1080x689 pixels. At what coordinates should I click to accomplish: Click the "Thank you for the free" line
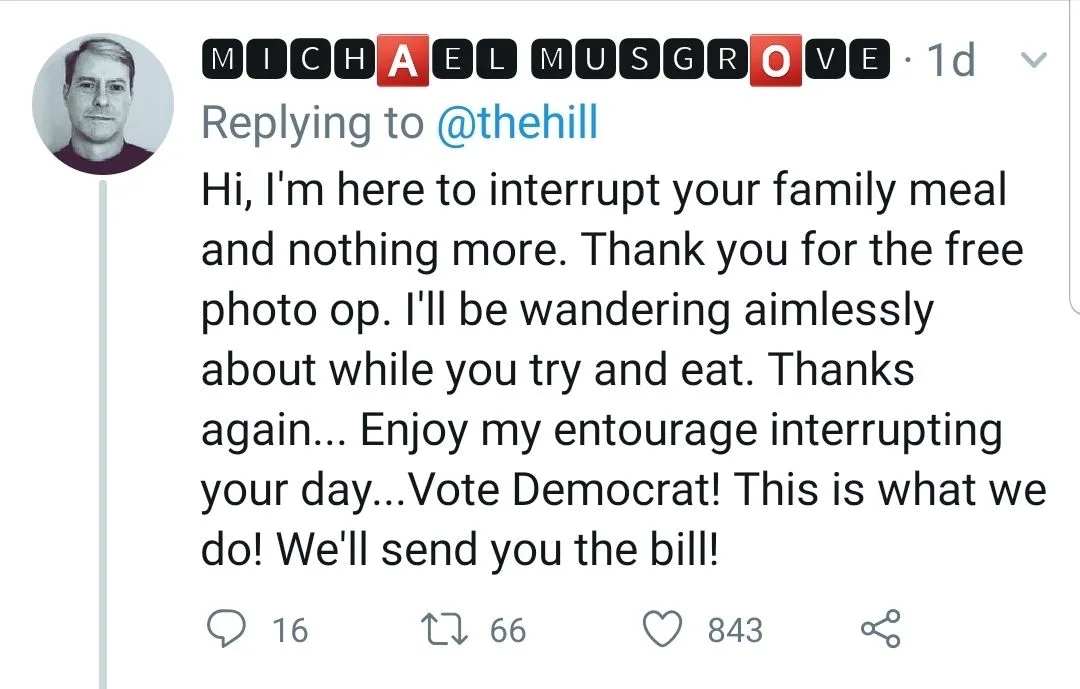(x=802, y=250)
